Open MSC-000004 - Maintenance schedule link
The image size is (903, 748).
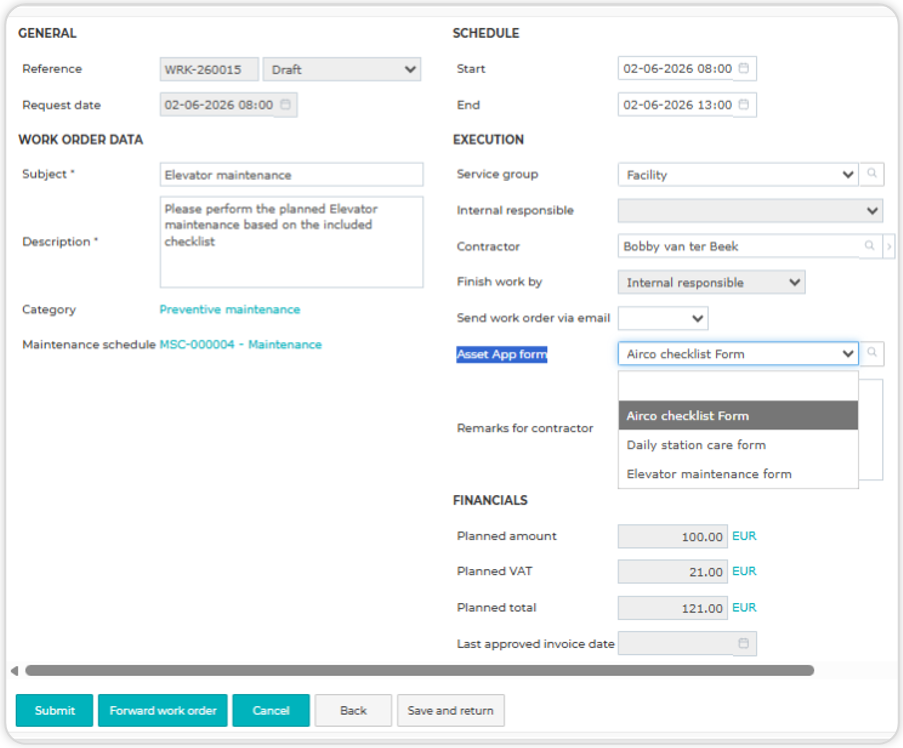(241, 344)
